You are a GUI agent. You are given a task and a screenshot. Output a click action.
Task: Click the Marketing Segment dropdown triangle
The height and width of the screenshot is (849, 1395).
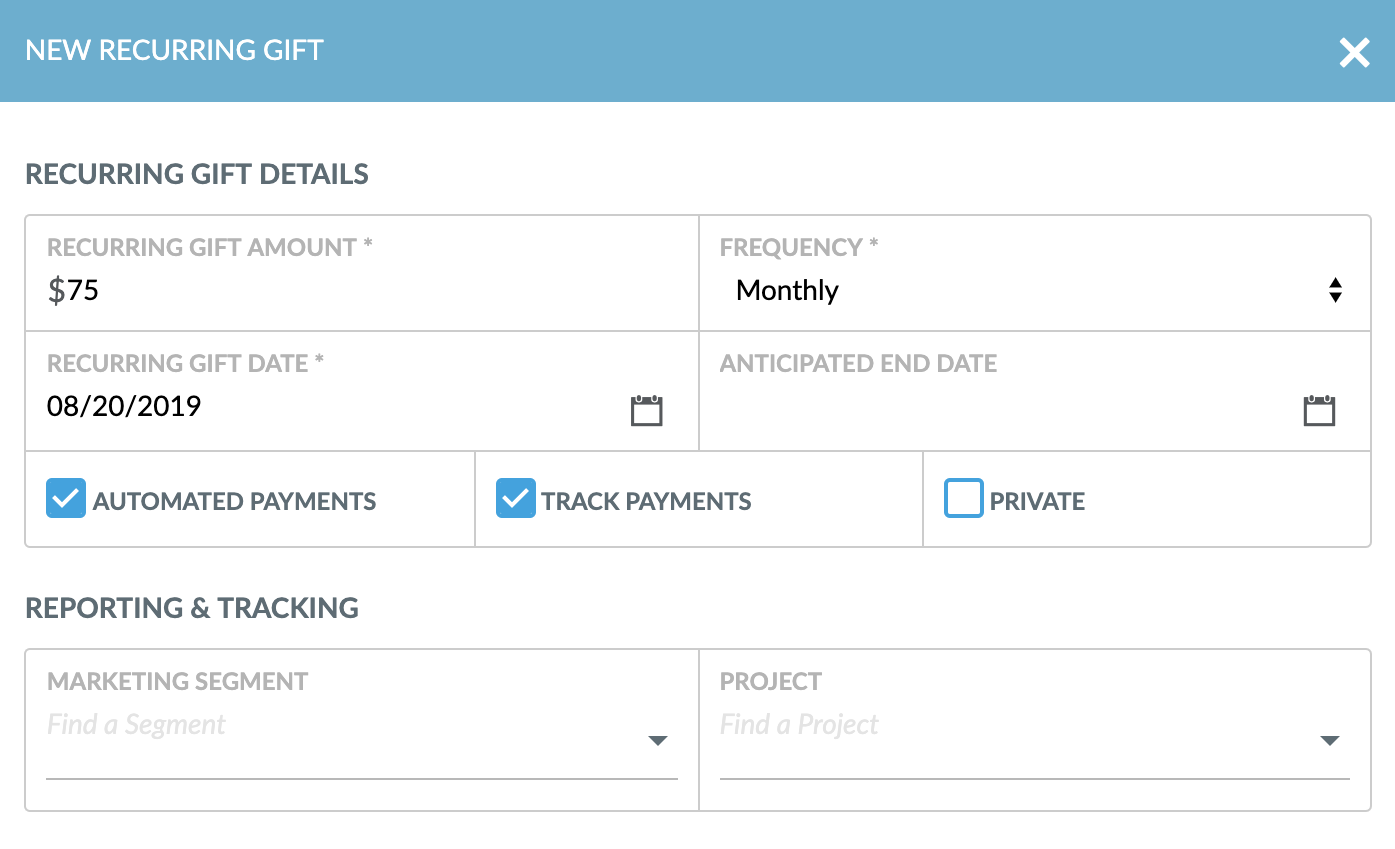(x=657, y=741)
